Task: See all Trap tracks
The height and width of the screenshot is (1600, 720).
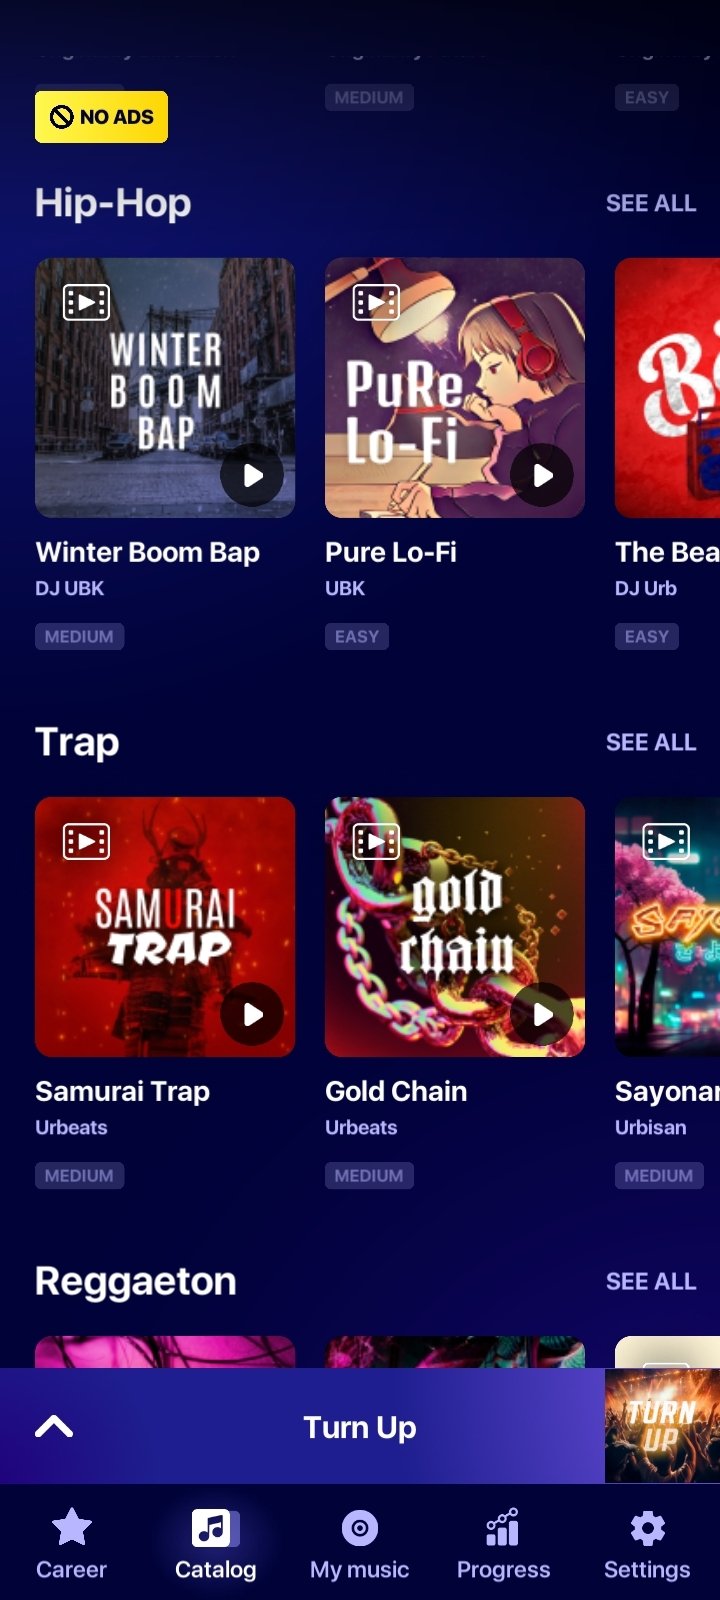Action: click(x=651, y=742)
